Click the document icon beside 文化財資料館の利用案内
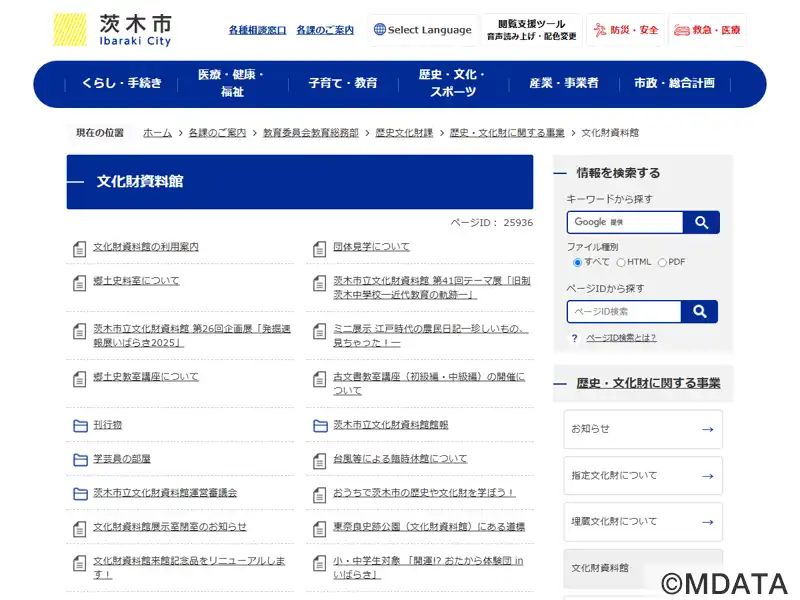Image resolution: width=800 pixels, height=600 pixels. coord(80,248)
